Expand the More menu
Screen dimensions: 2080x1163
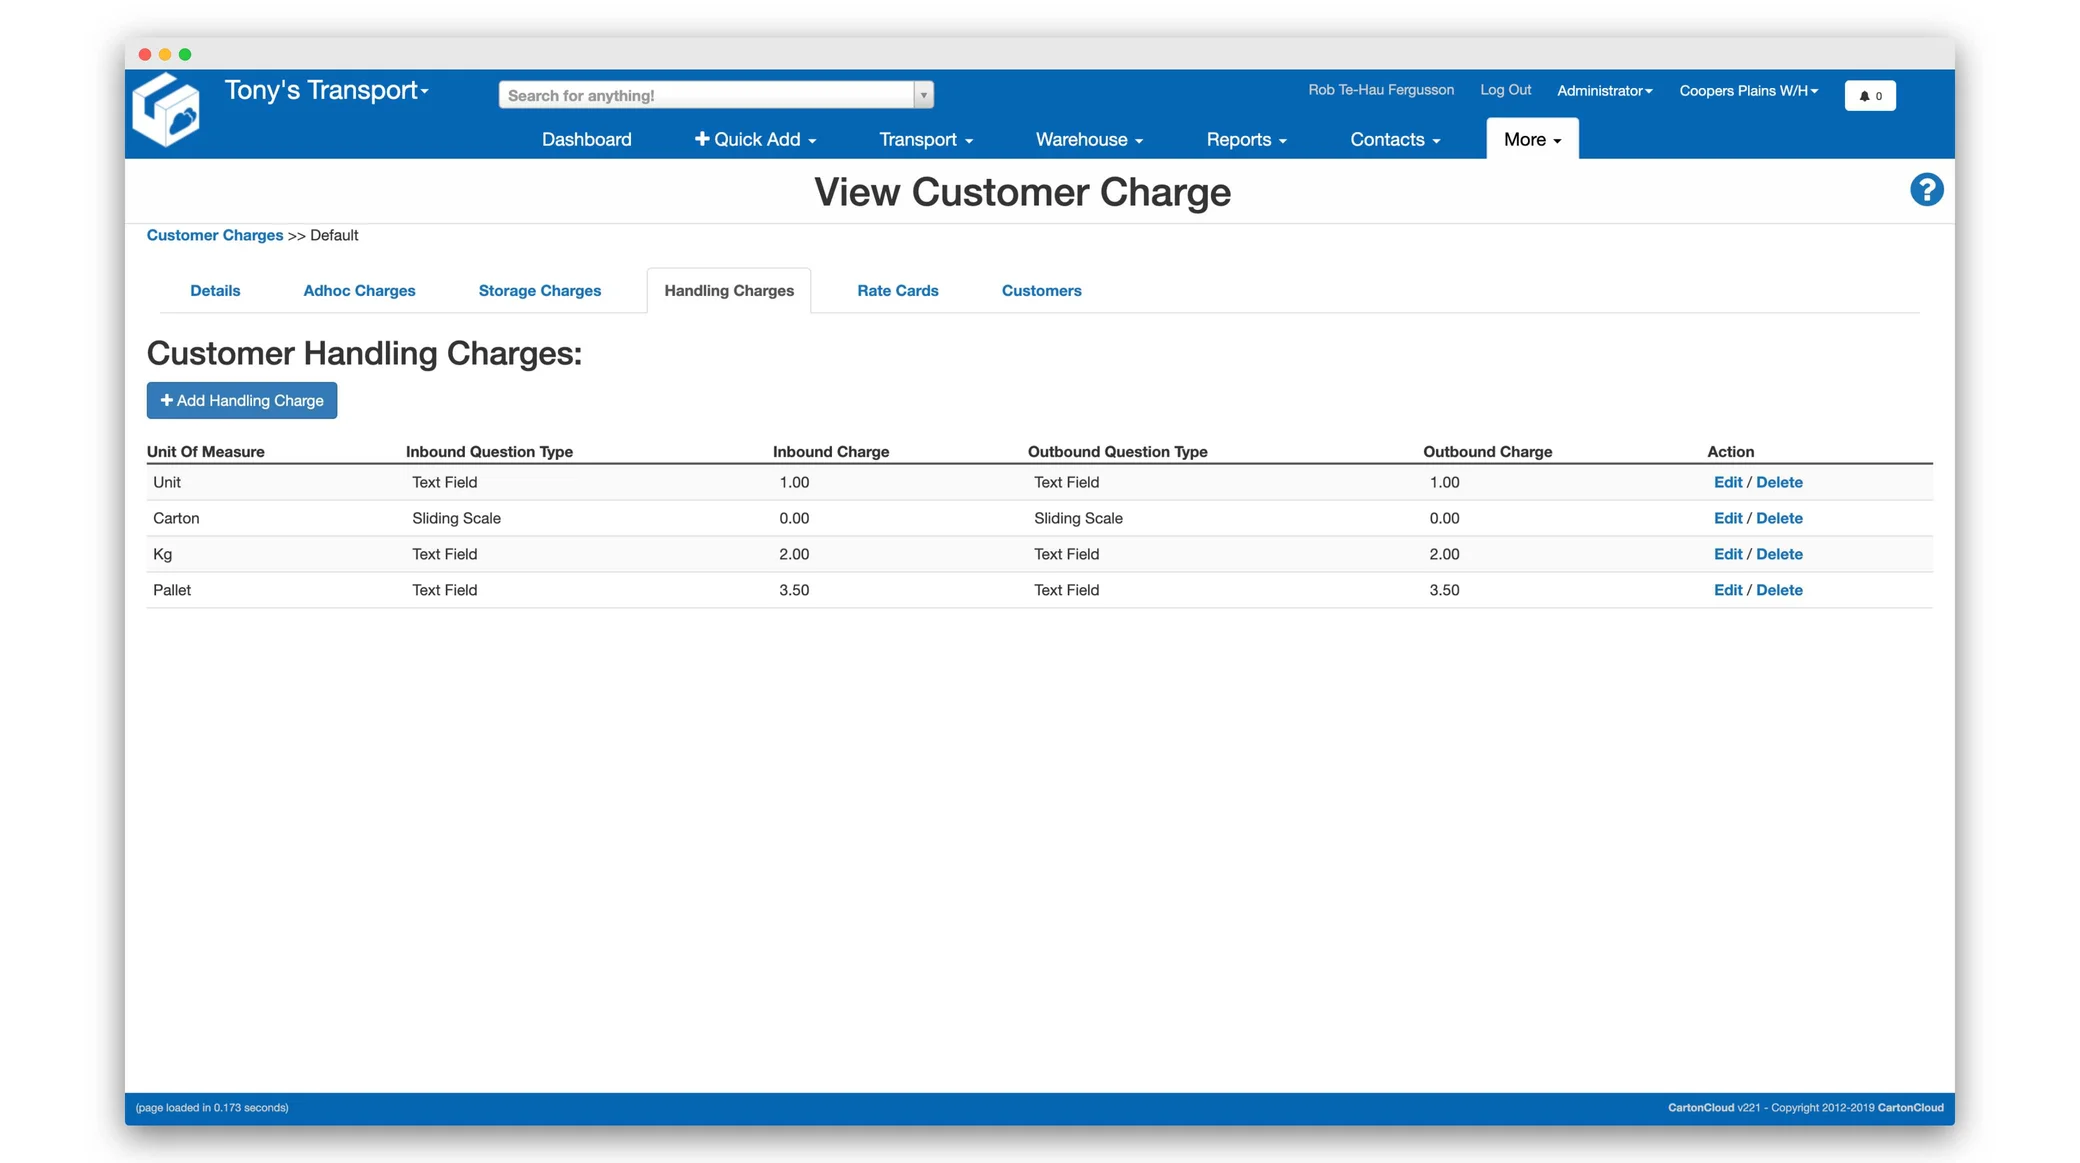click(x=1531, y=139)
